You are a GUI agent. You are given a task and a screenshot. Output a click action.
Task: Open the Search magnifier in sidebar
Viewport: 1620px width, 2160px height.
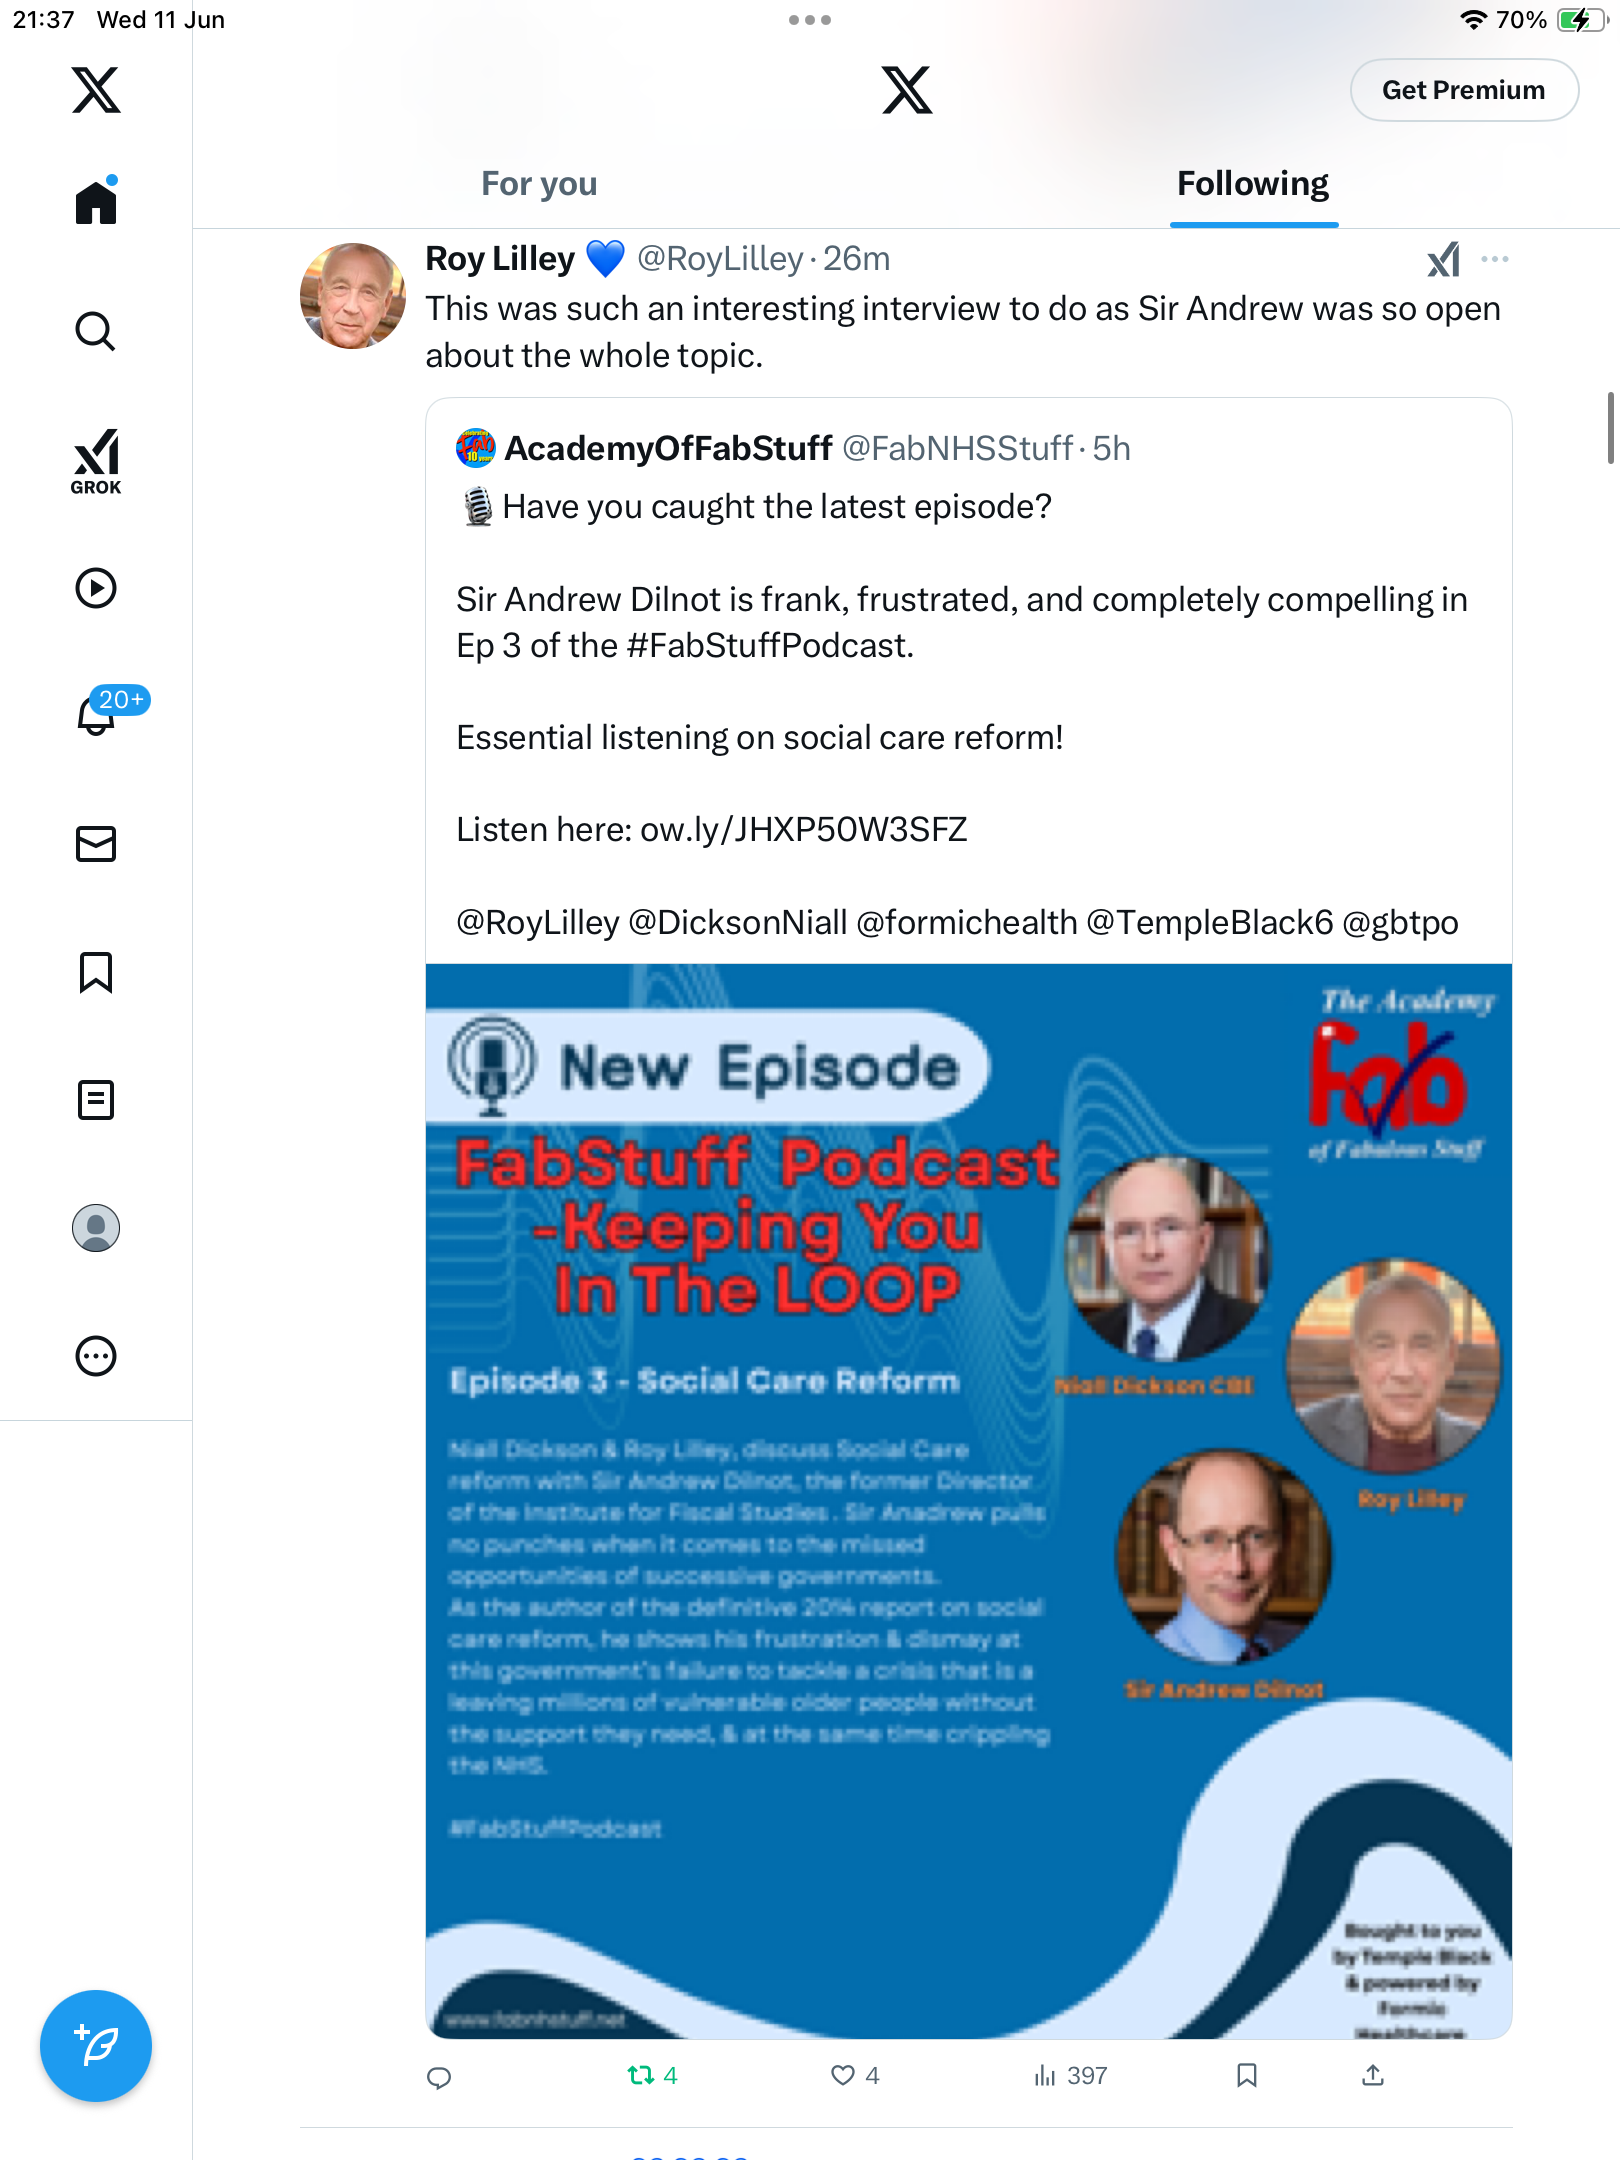pyautogui.click(x=96, y=331)
